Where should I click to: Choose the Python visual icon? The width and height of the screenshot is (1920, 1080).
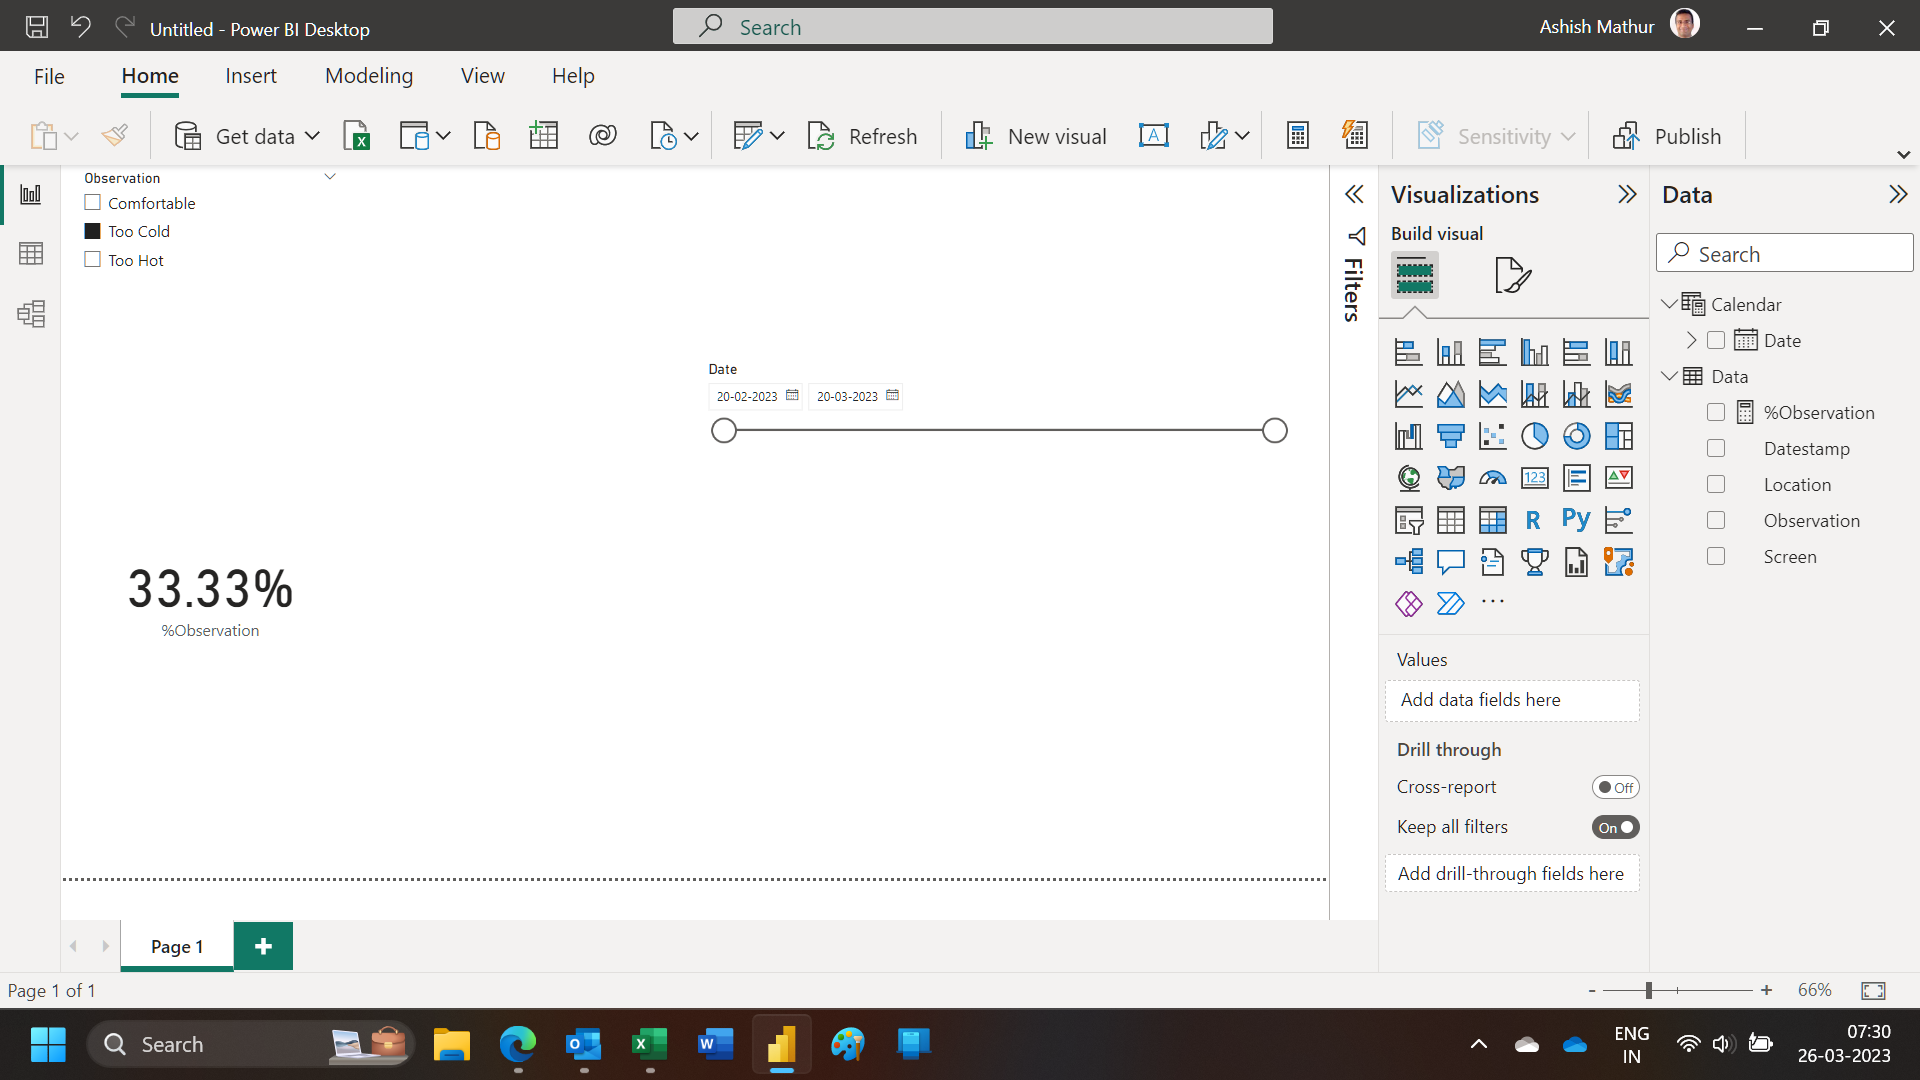(1576, 520)
